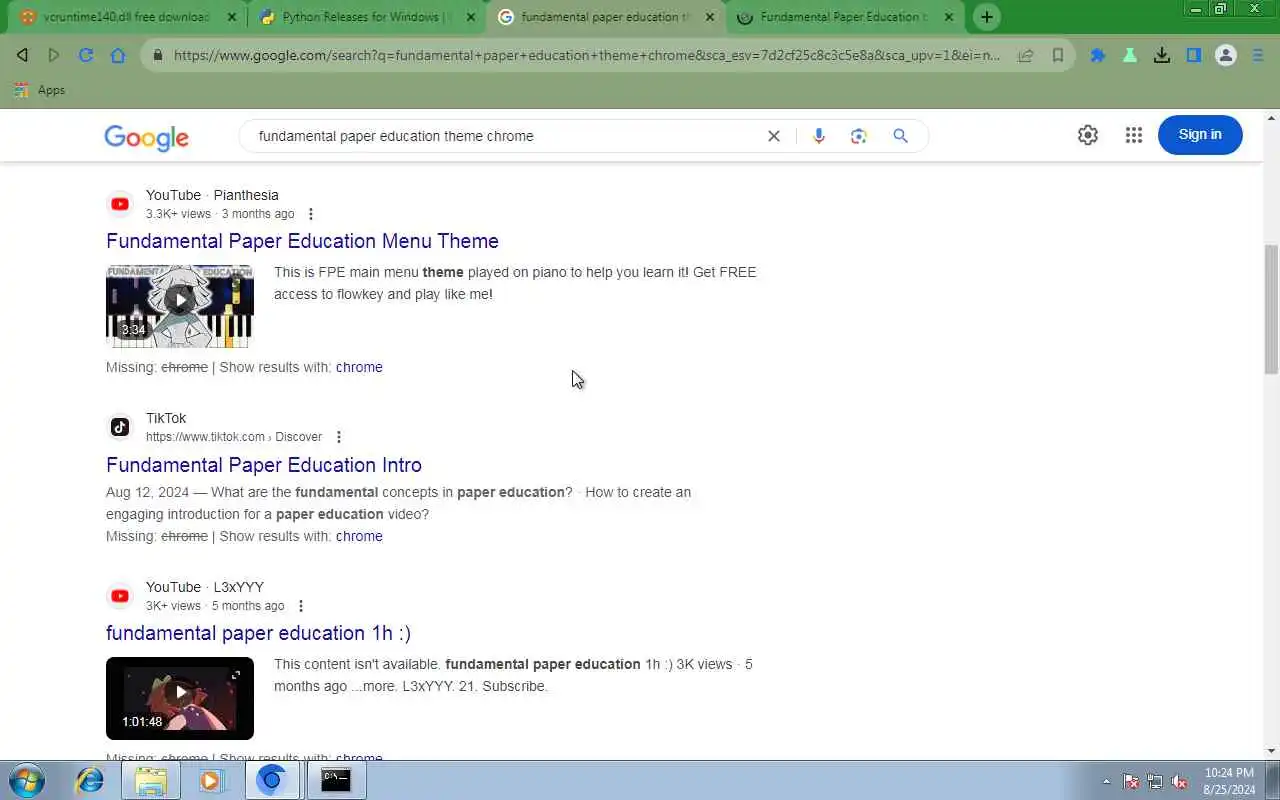
Task: Close the vcruntime140.dll tab
Action: (x=232, y=17)
